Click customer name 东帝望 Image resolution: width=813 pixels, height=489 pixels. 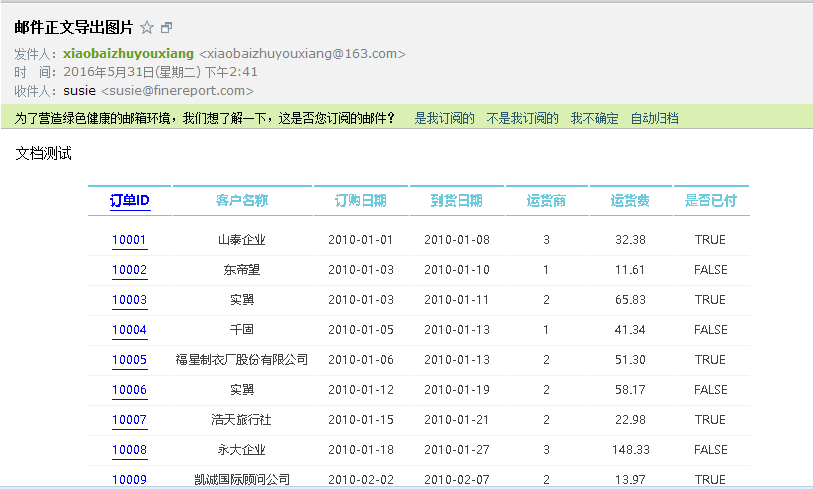click(242, 270)
